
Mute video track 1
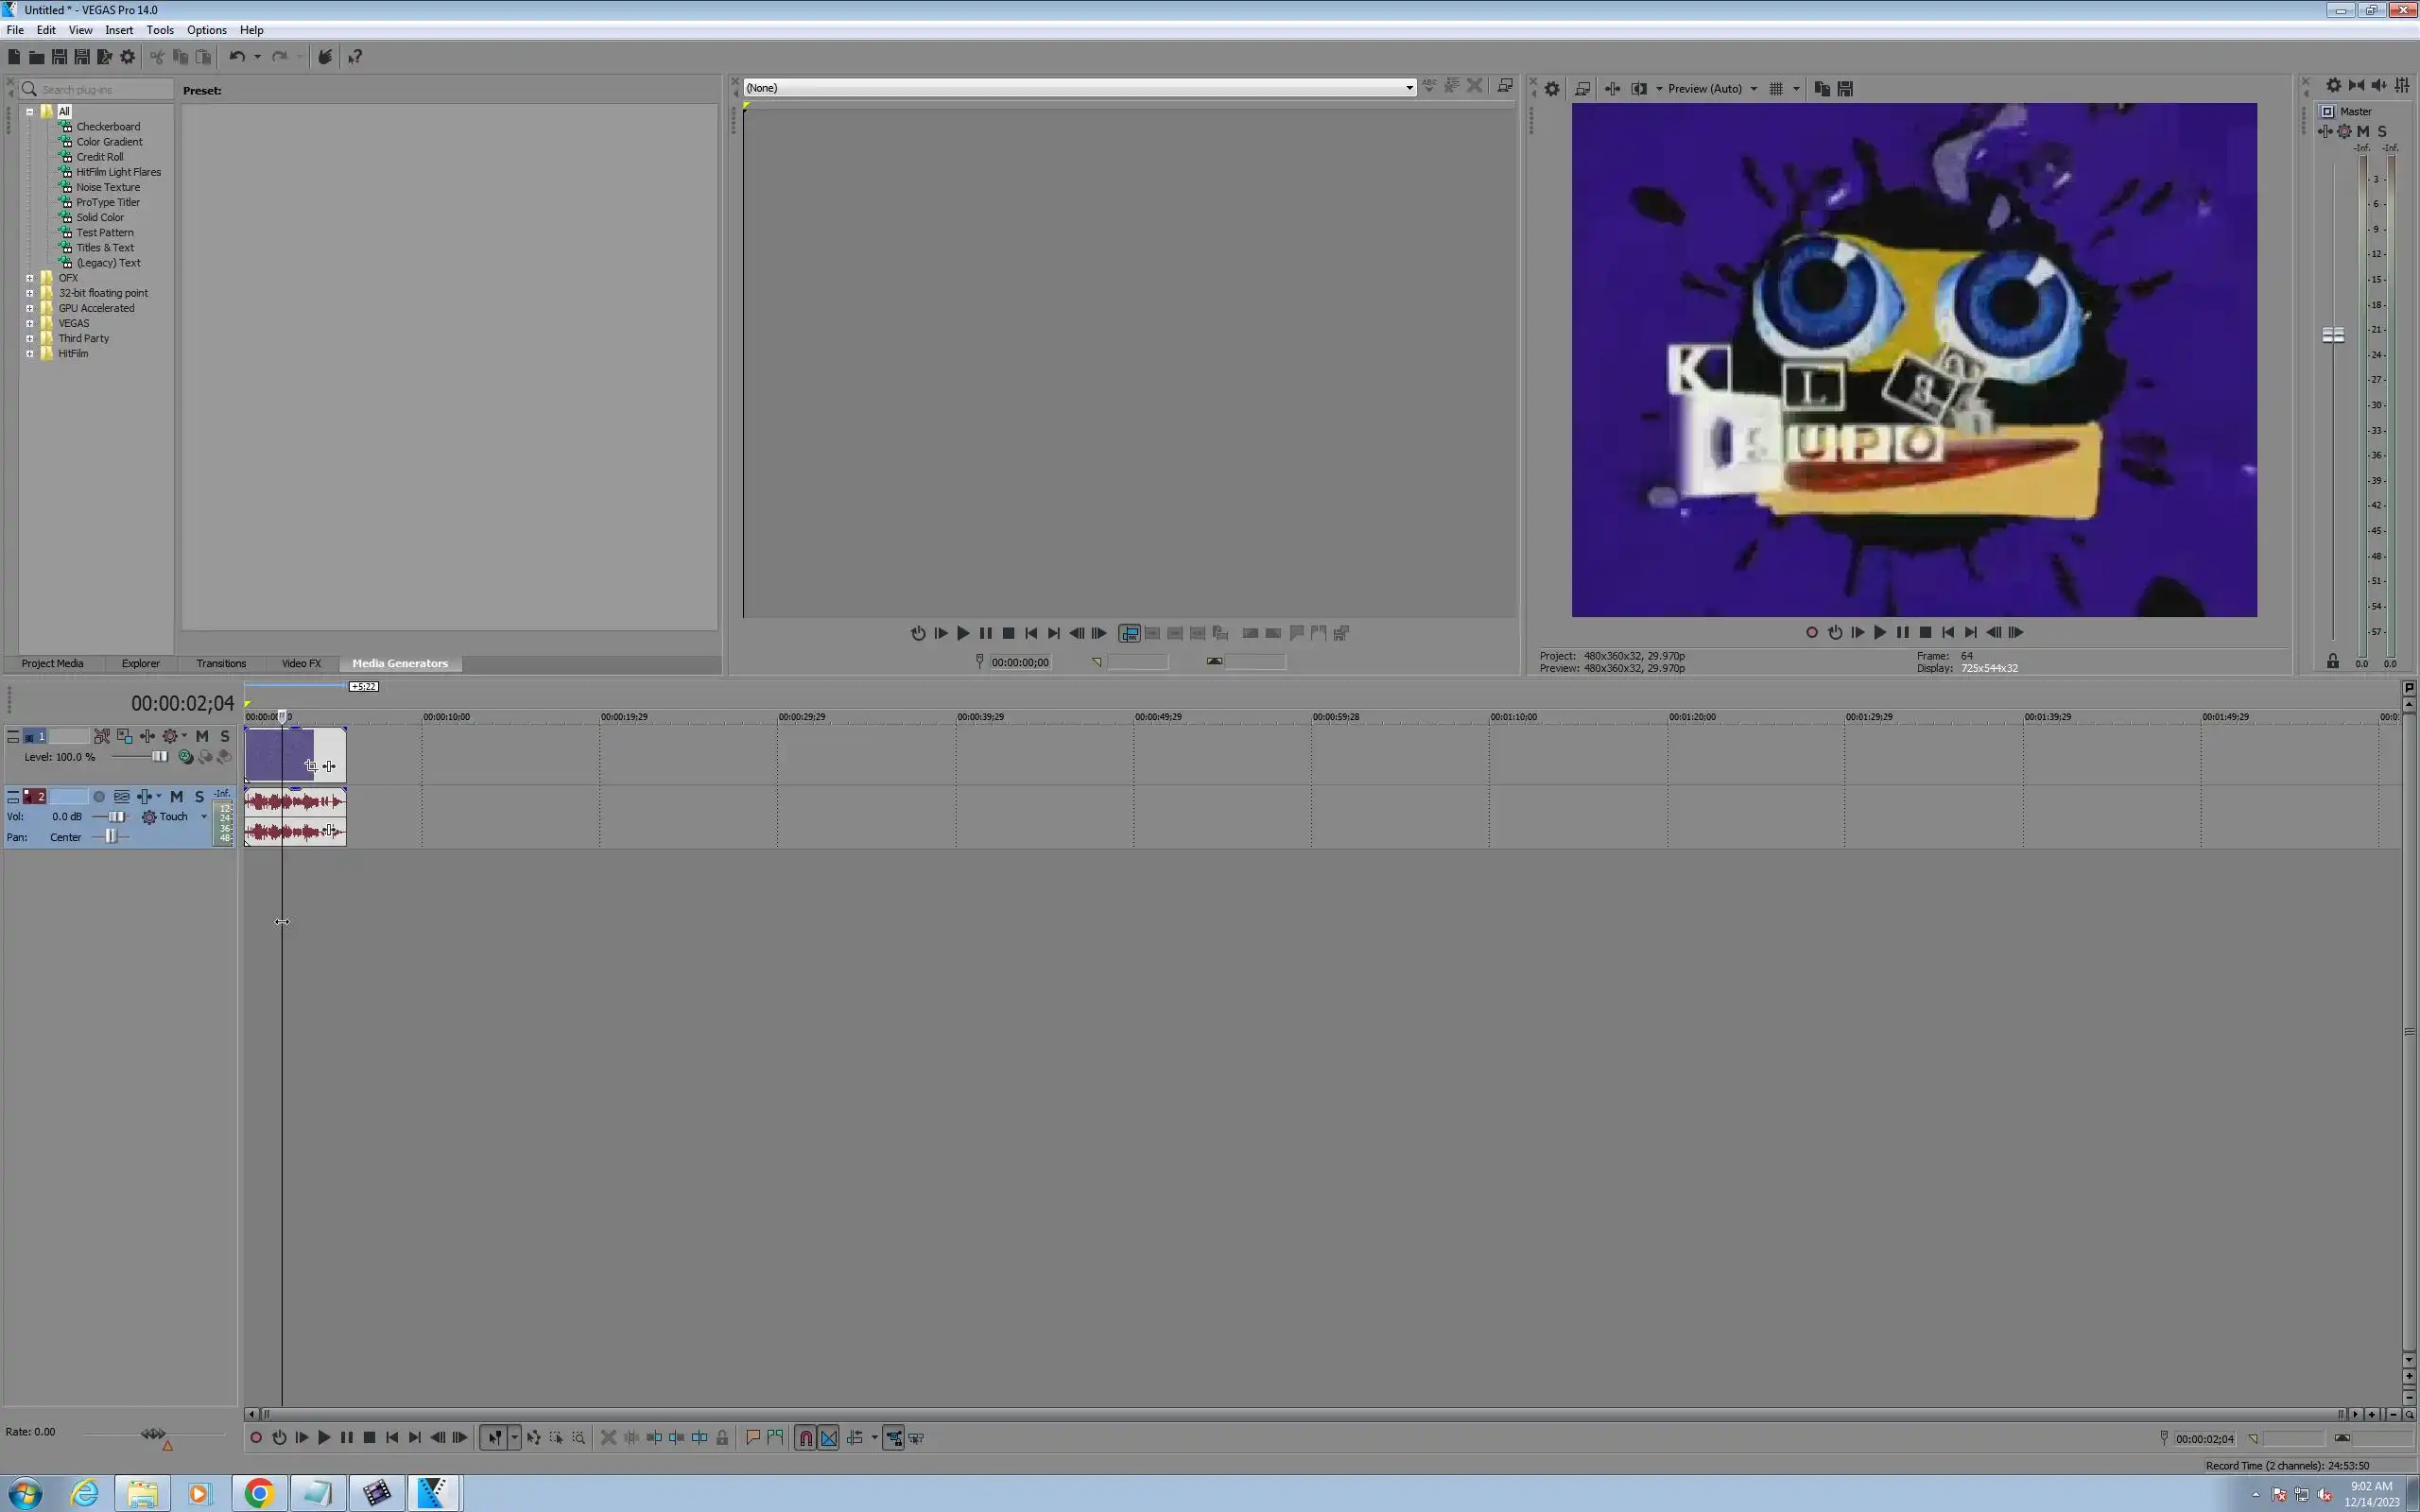pyautogui.click(x=202, y=736)
